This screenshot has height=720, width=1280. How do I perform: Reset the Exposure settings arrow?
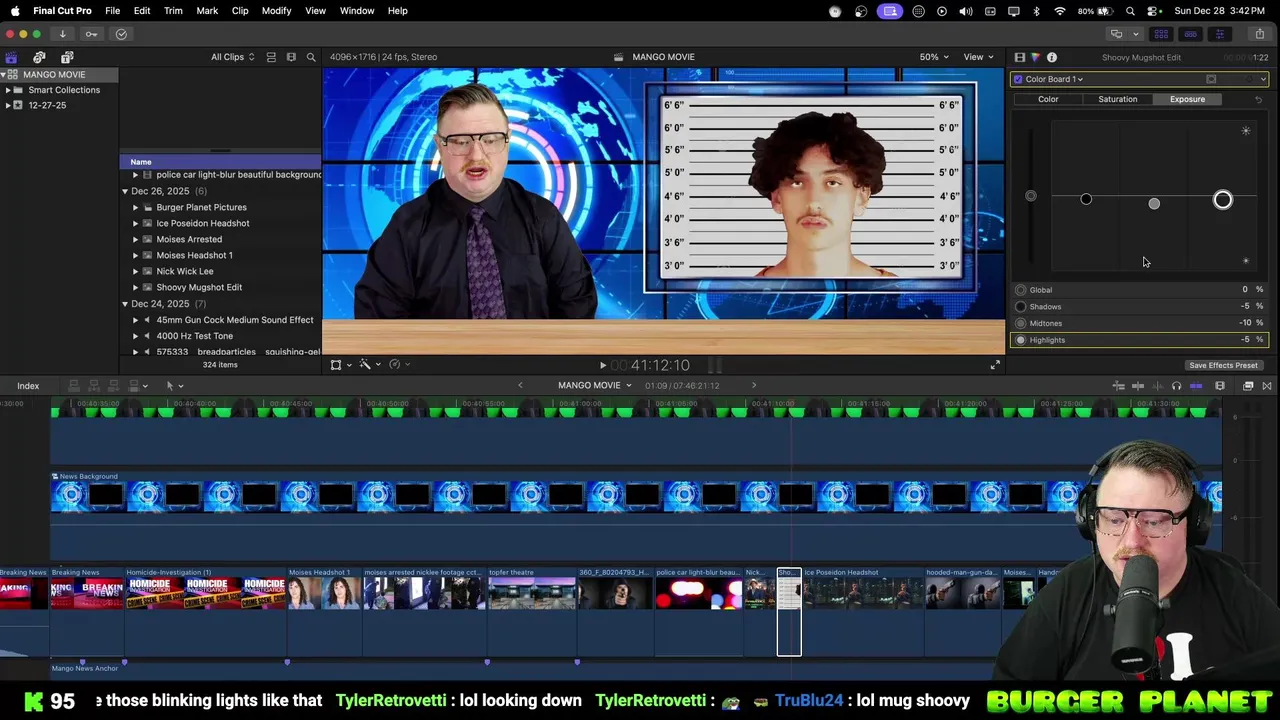[x=1258, y=99]
